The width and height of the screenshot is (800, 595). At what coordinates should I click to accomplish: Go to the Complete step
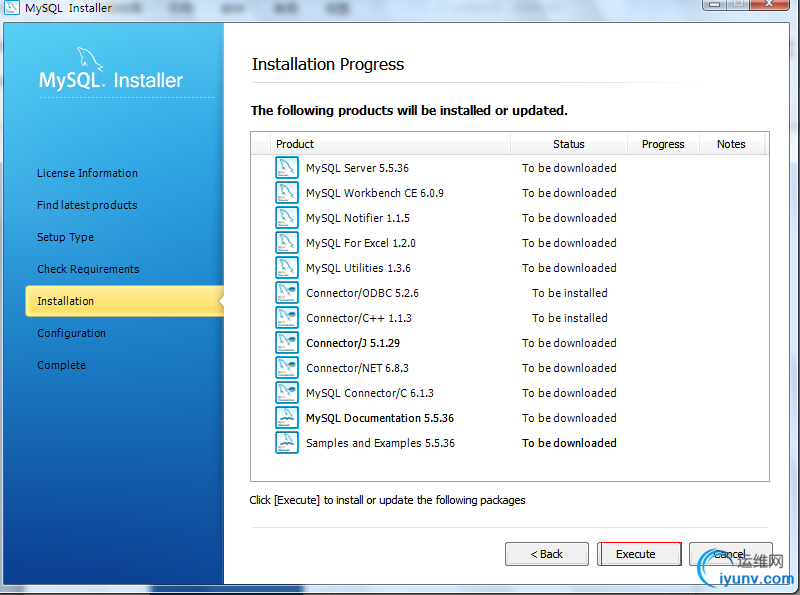[x=62, y=365]
